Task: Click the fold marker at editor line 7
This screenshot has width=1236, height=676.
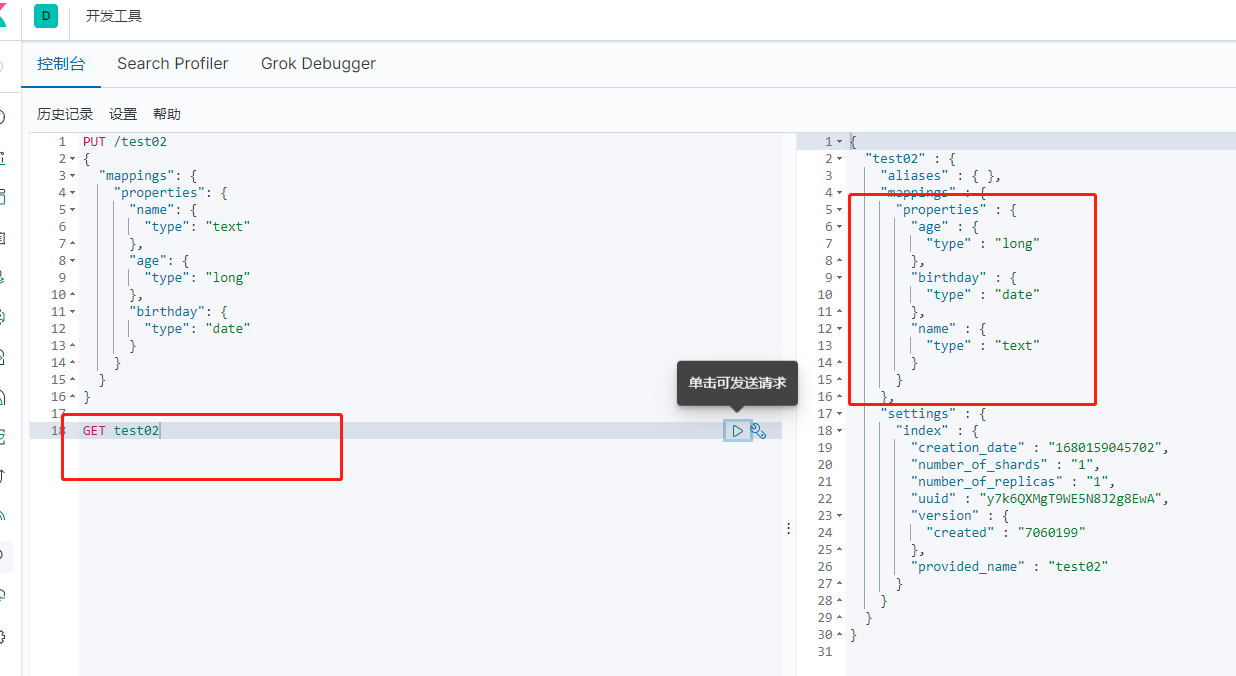Action: pyautogui.click(x=73, y=244)
